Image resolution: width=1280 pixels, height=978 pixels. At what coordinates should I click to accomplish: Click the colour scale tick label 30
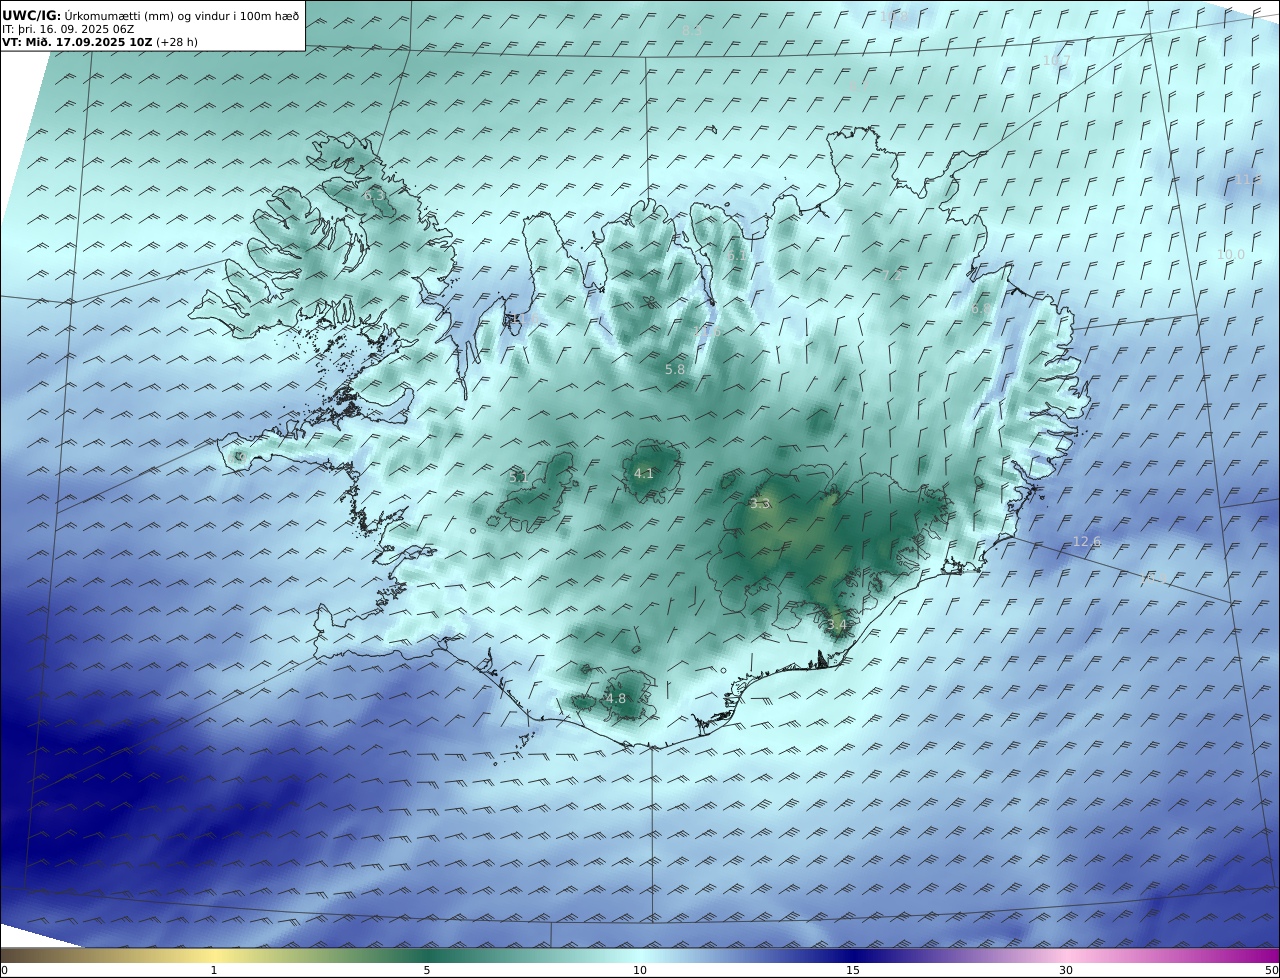[1066, 970]
